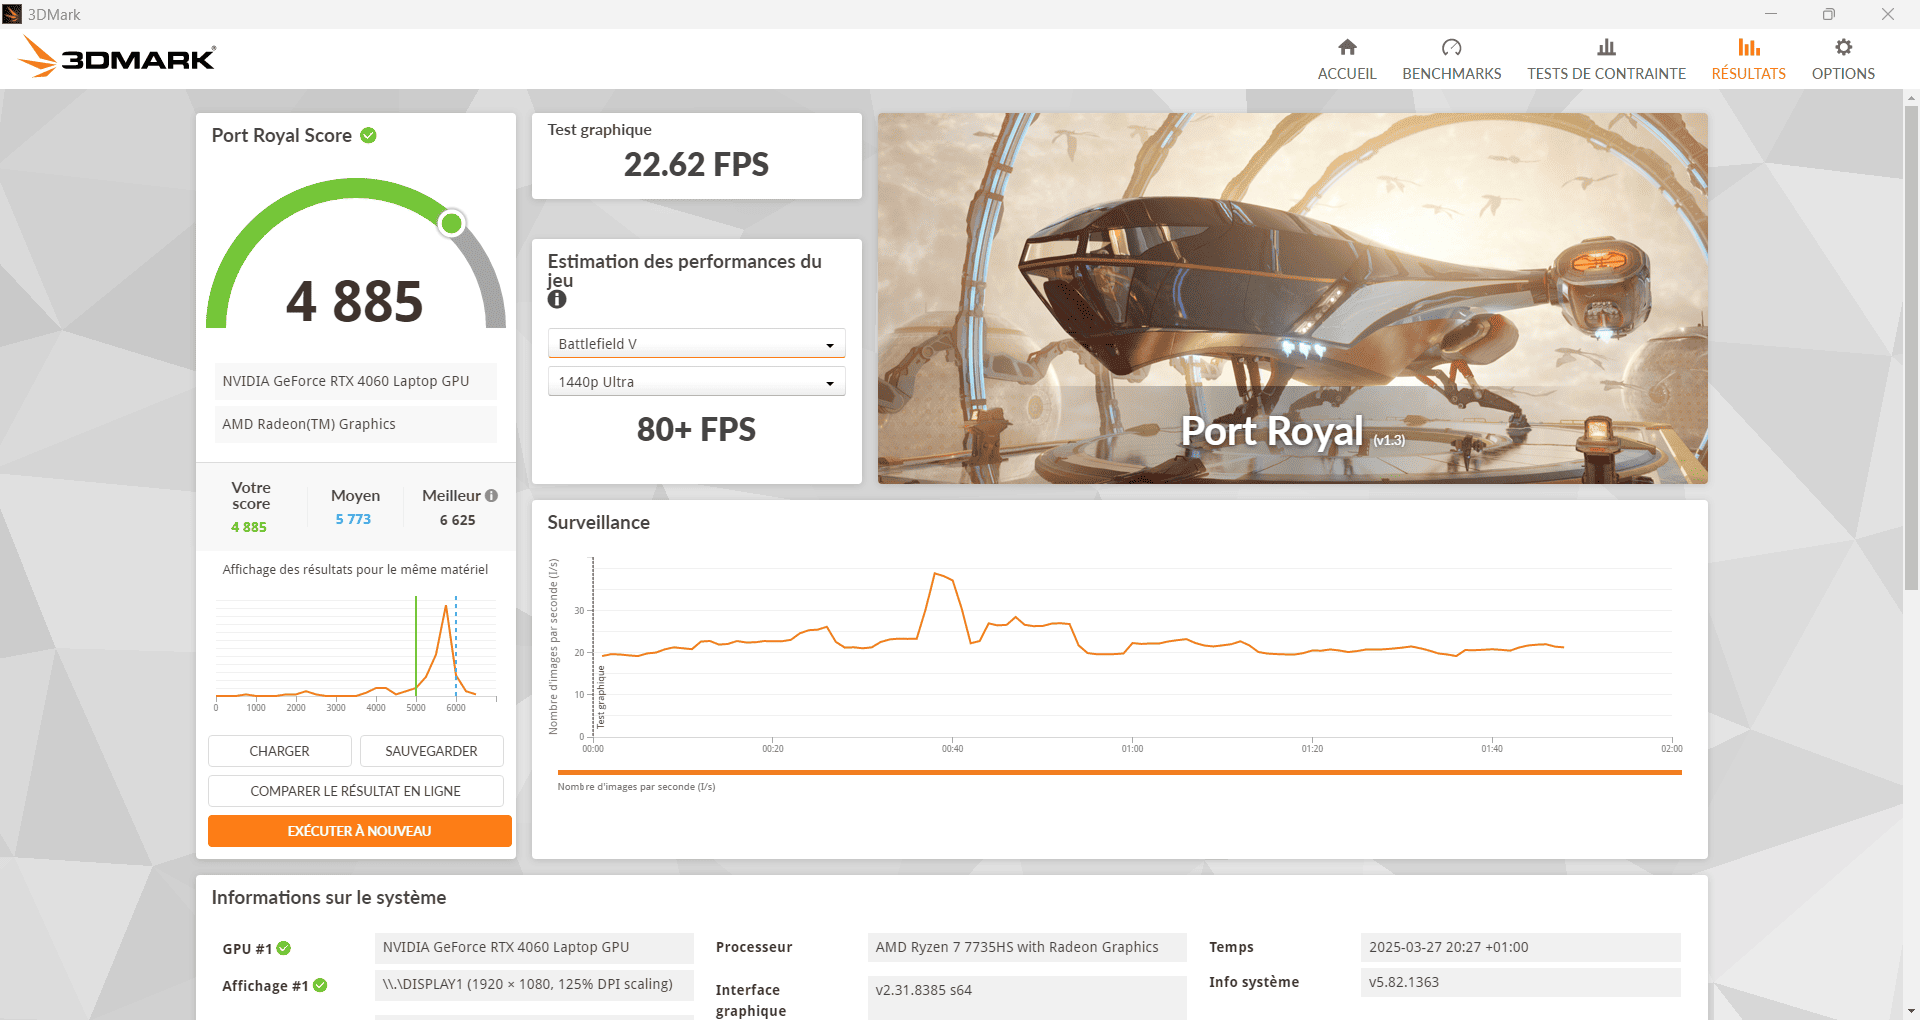Click the 3DMark title bar app icon
Viewport: 1920px width, 1020px height.
(x=12, y=14)
